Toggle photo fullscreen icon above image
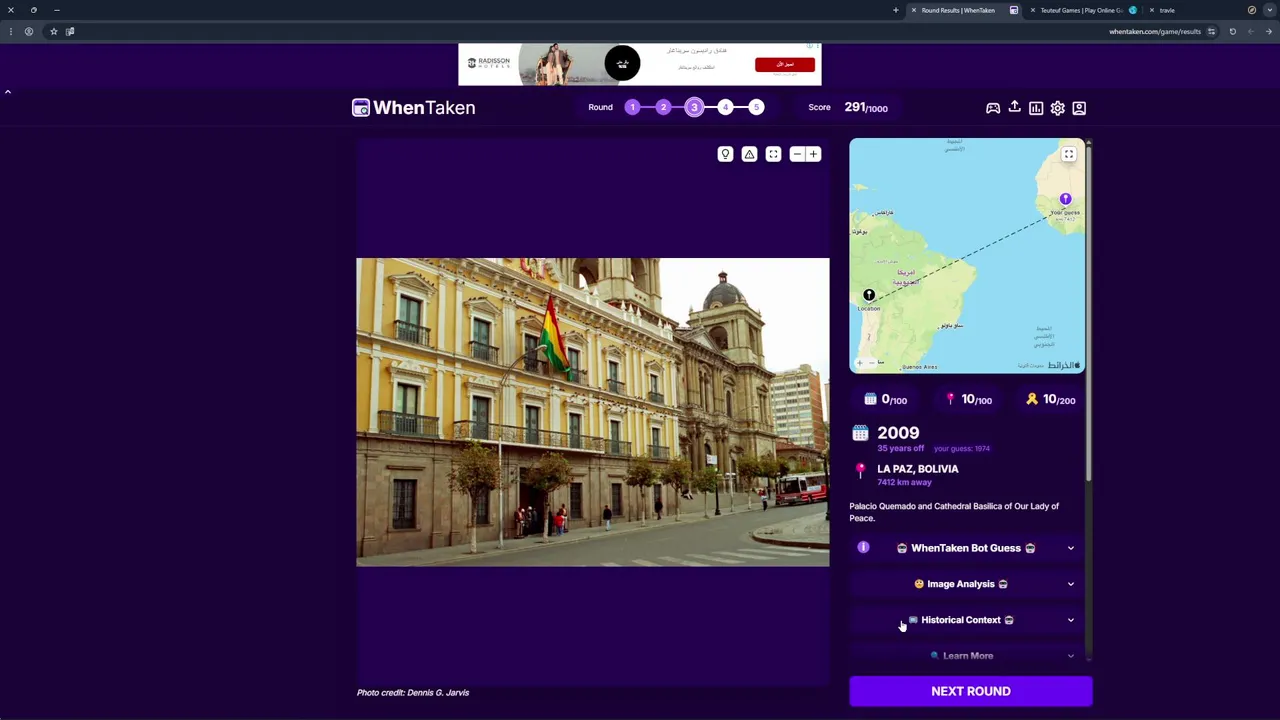The height and width of the screenshot is (720, 1280). click(x=773, y=154)
